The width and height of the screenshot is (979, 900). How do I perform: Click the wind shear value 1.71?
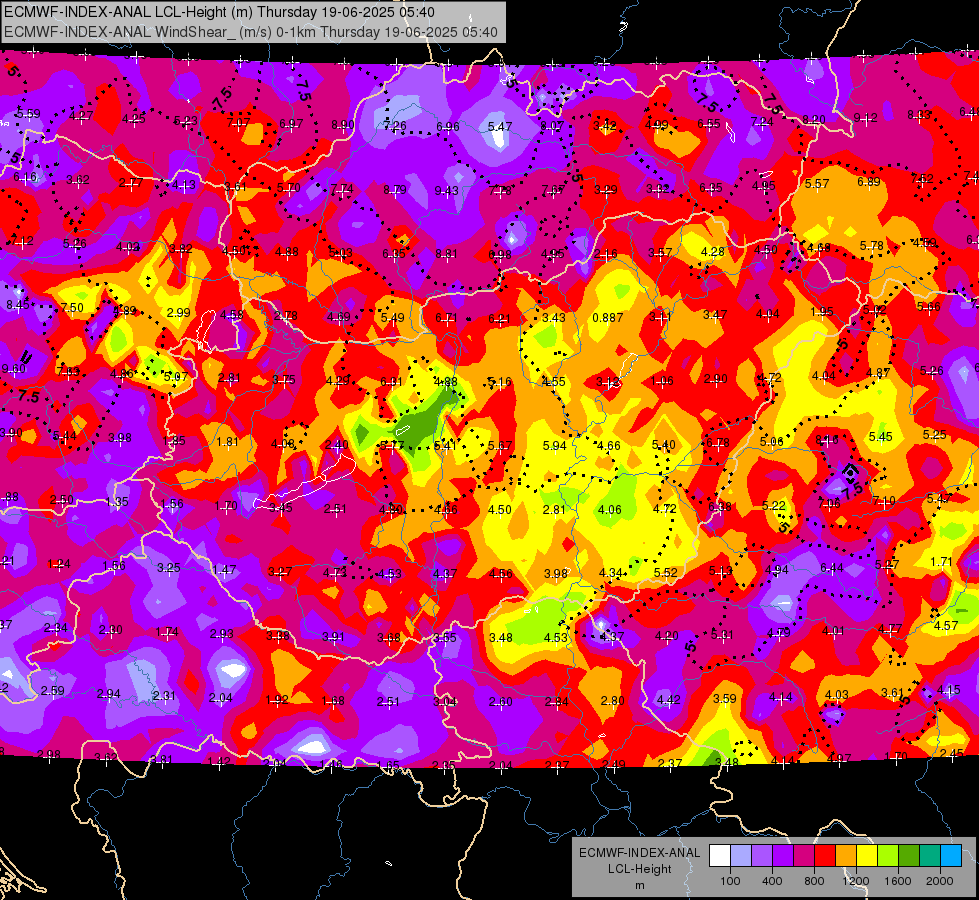(941, 562)
